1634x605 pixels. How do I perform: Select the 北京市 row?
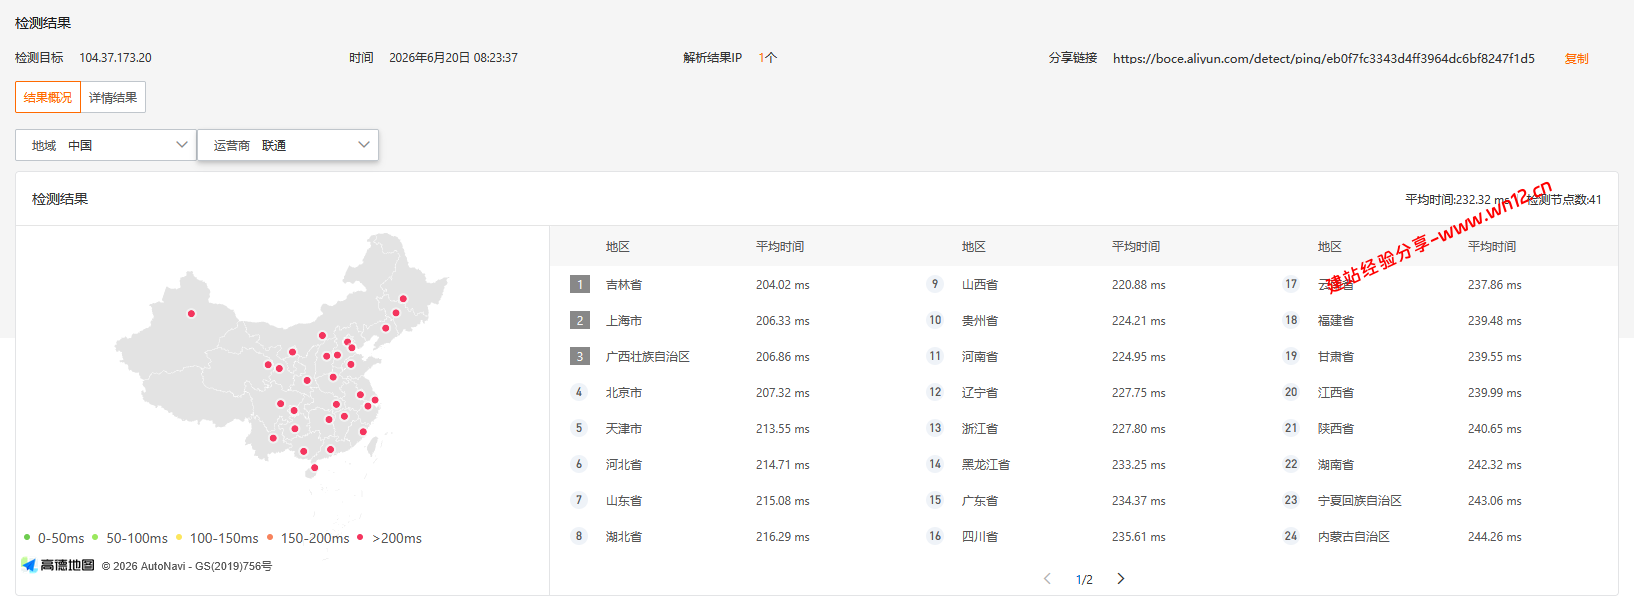[x=728, y=393]
